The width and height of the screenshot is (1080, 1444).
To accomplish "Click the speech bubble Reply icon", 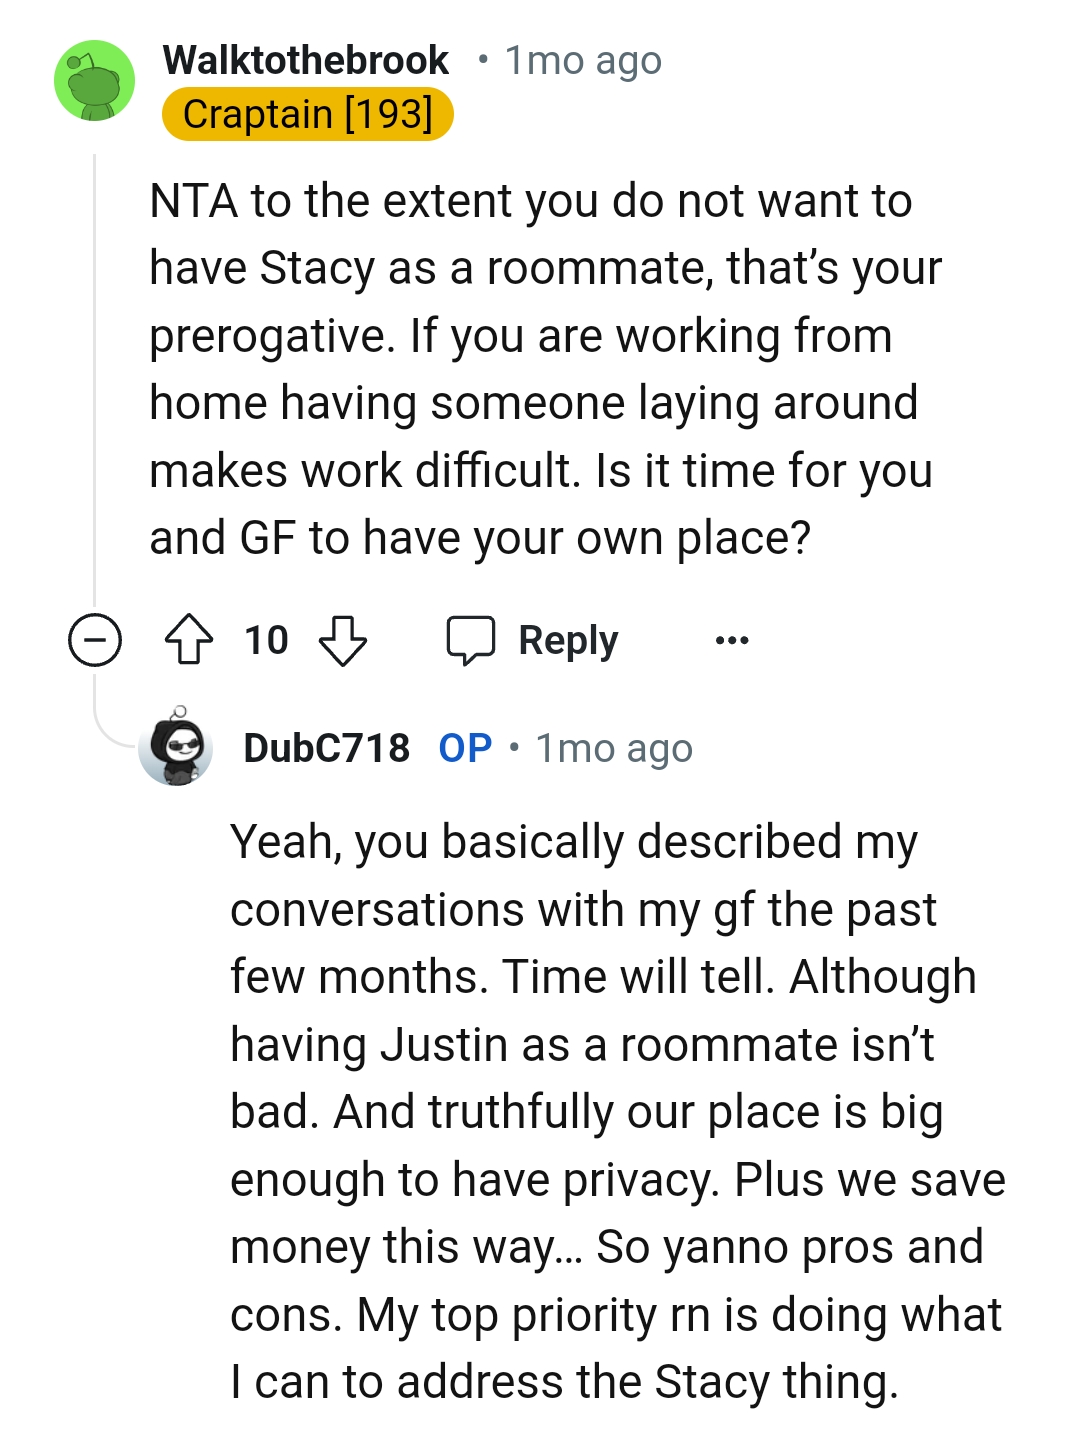I will [x=472, y=640].
